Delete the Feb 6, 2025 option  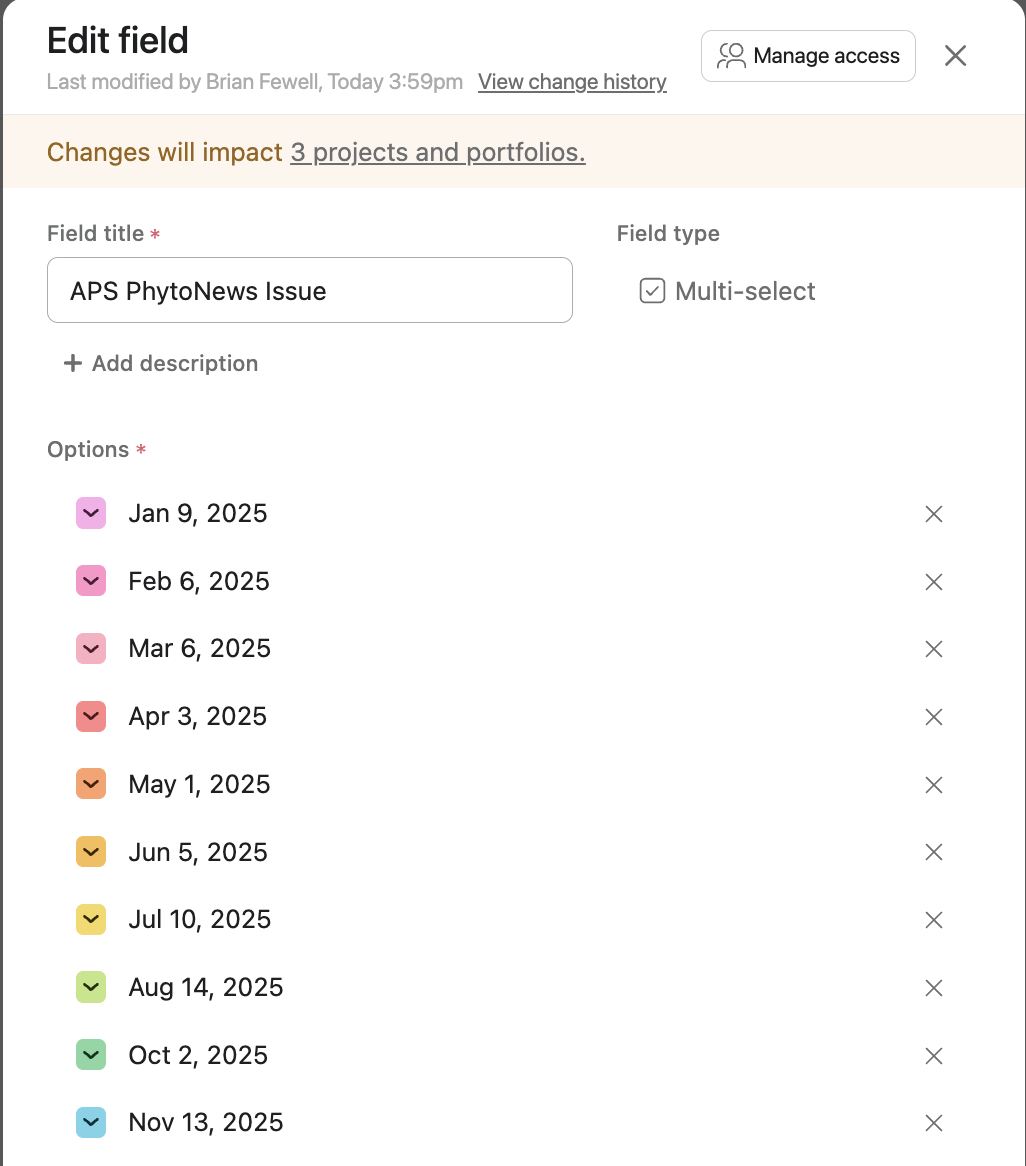click(933, 582)
